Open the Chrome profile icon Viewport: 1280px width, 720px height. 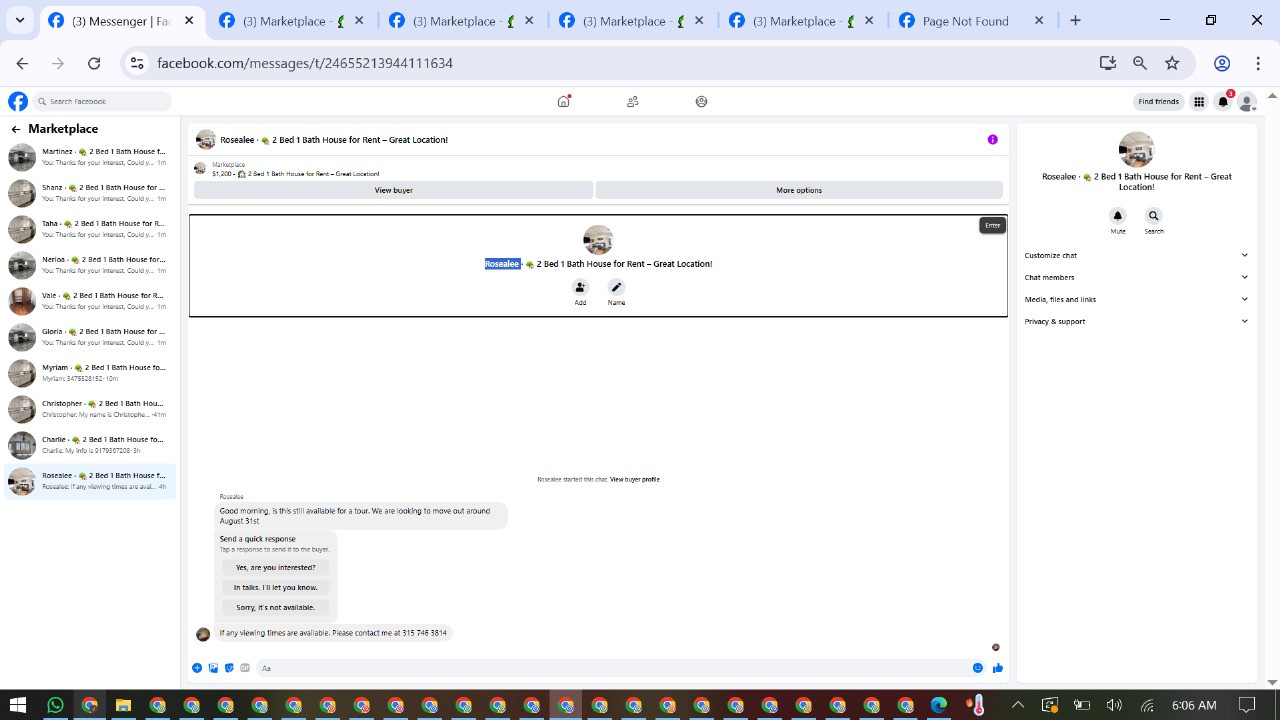click(x=1222, y=63)
